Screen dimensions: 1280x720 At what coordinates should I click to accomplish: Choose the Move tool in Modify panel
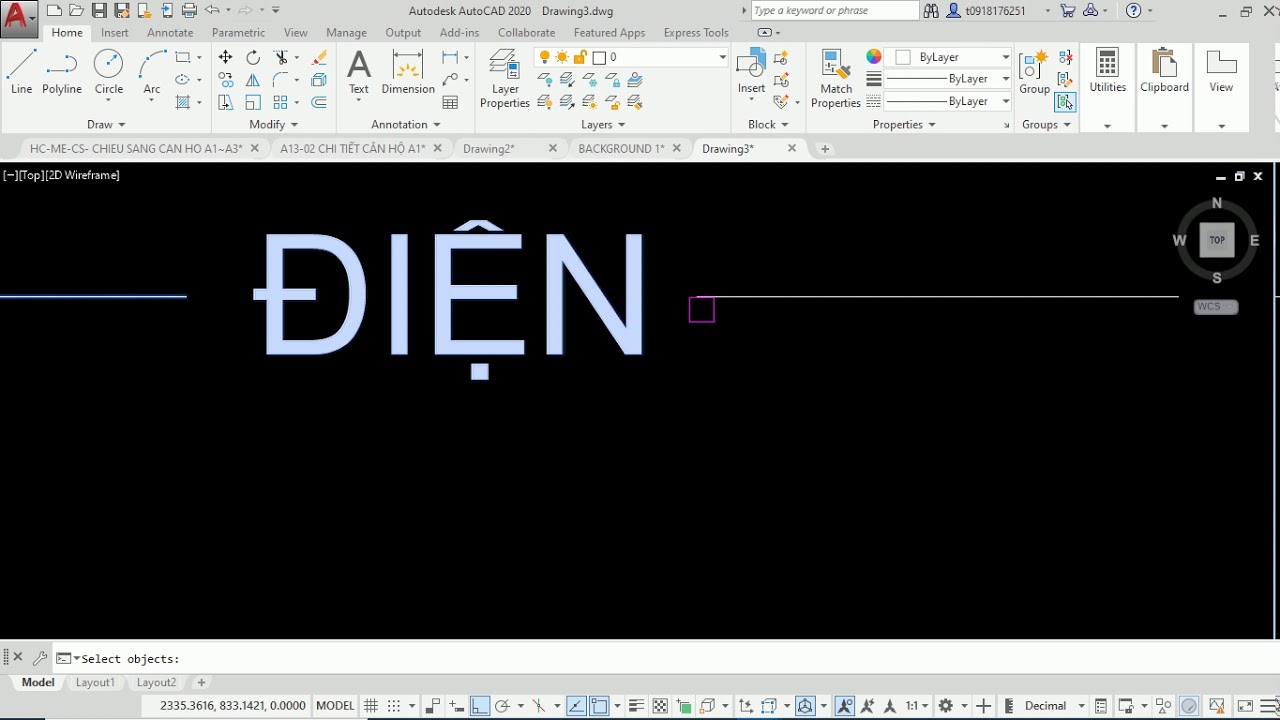tap(226, 57)
